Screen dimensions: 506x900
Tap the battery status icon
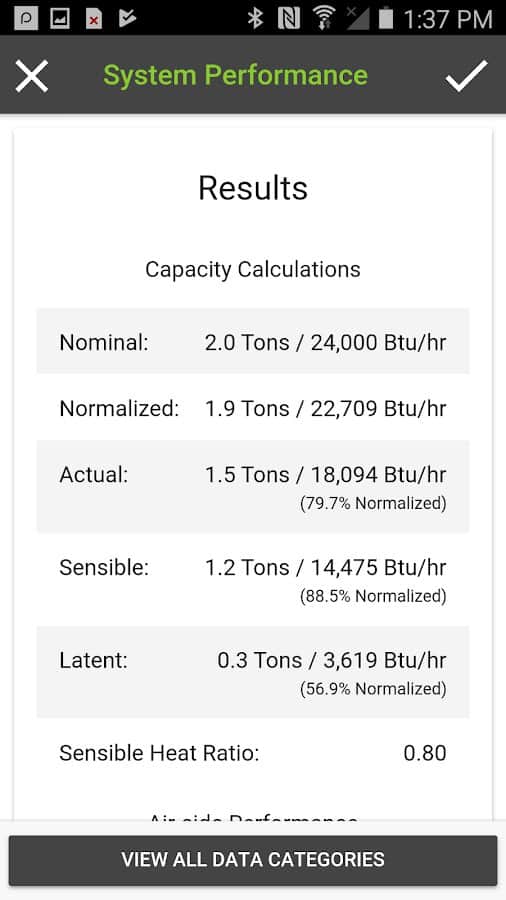point(386,18)
